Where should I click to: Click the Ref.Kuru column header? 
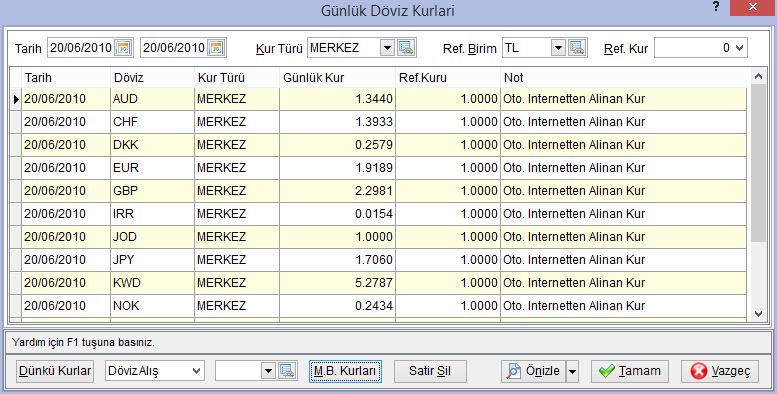[x=448, y=78]
